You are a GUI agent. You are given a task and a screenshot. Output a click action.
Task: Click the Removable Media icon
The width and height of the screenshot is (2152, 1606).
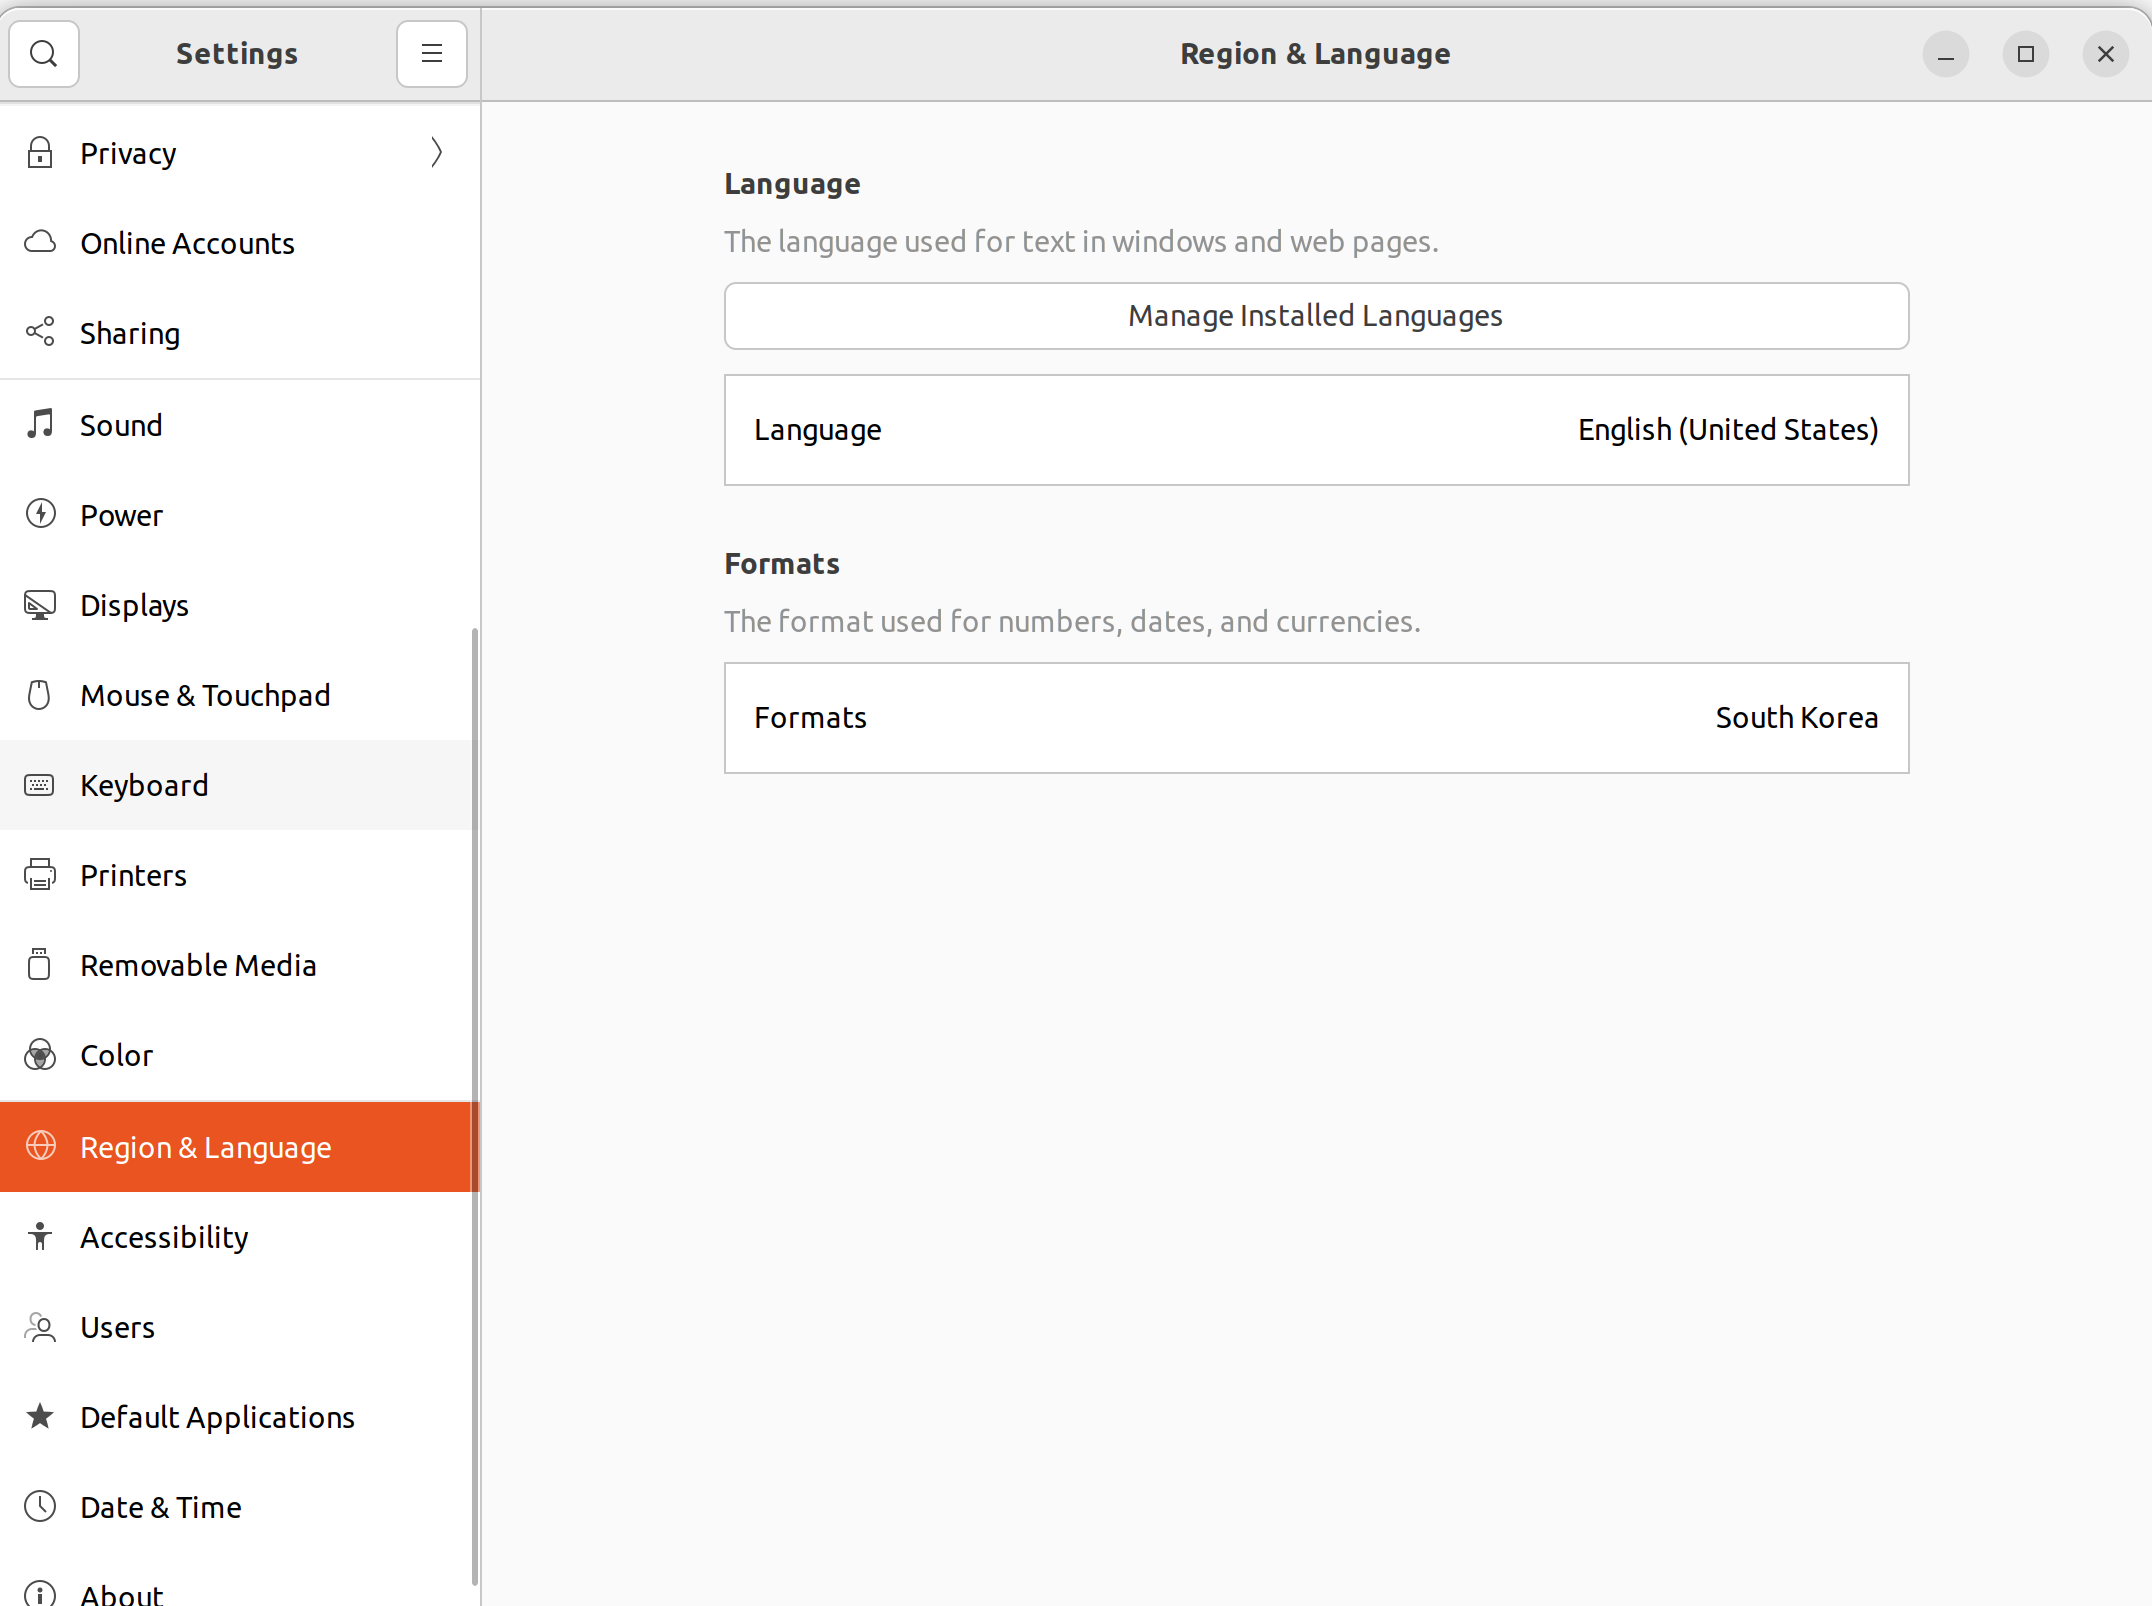(x=40, y=965)
